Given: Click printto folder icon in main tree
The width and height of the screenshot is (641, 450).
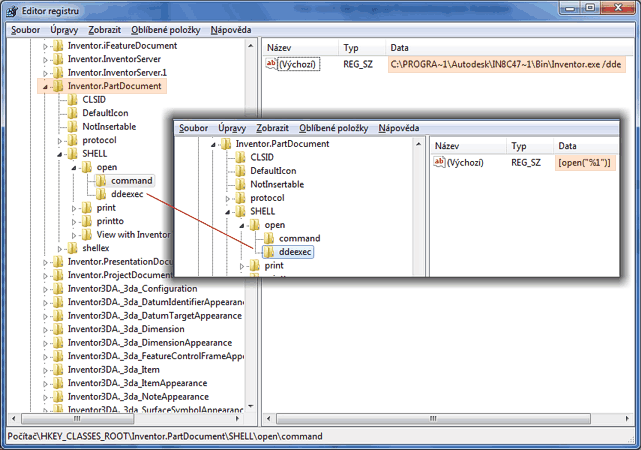Looking at the screenshot, I should 87,221.
